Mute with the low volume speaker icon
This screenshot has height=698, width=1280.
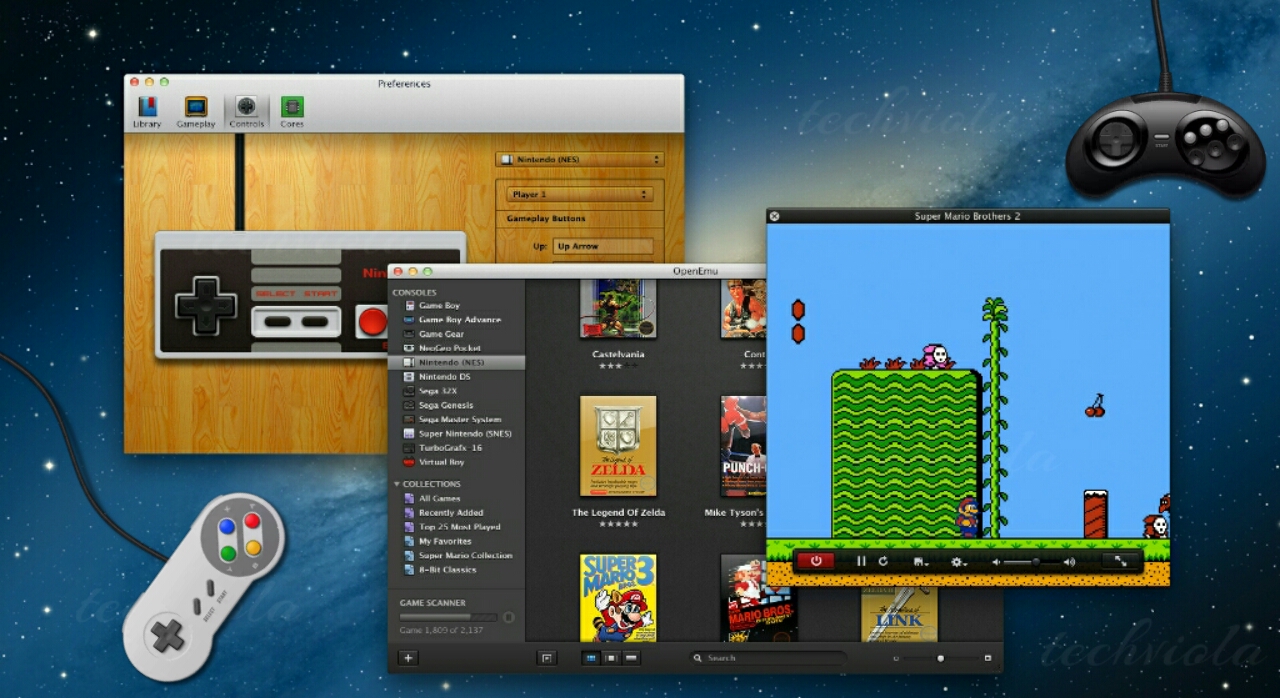click(x=996, y=562)
